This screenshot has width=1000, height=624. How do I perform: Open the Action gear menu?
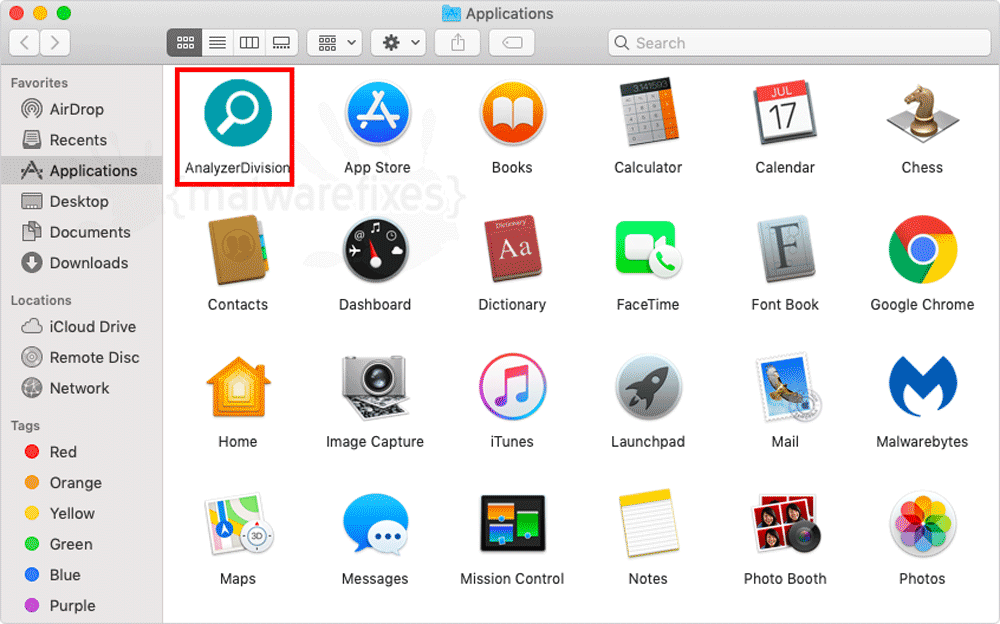[x=399, y=43]
